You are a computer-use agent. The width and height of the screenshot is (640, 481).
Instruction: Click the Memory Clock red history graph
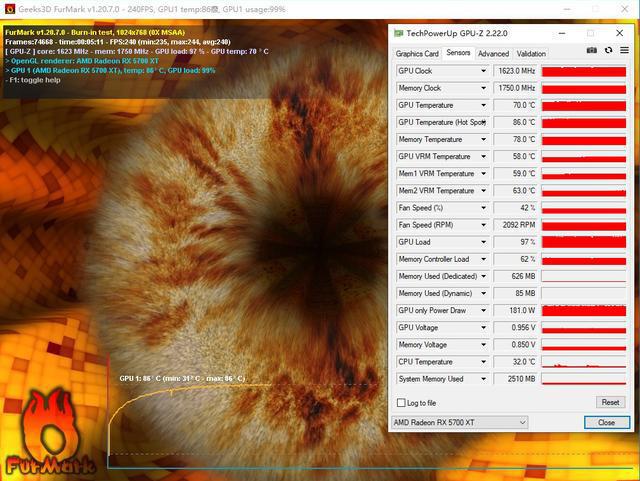(584, 88)
